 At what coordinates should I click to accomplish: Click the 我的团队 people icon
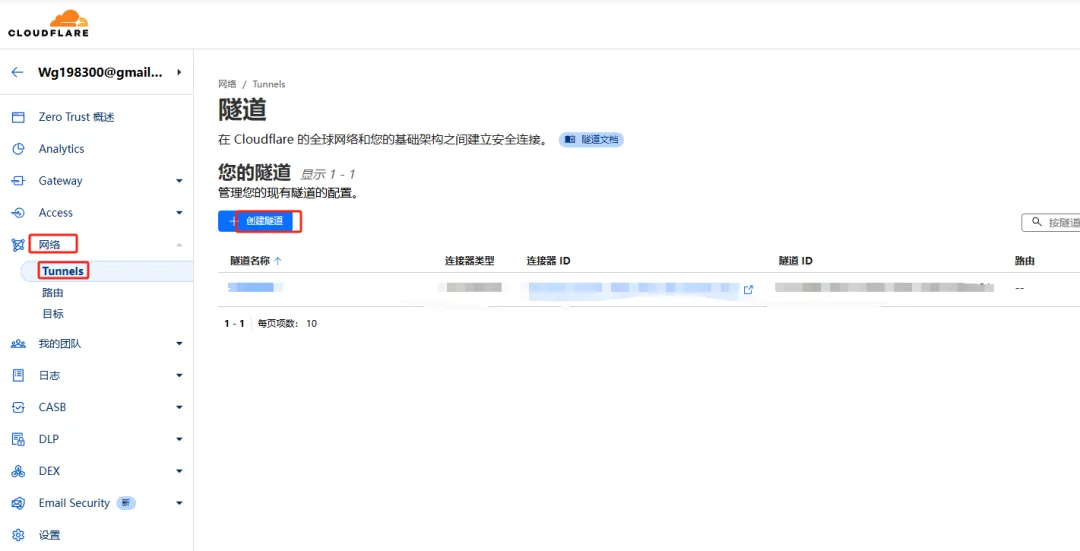click(19, 344)
